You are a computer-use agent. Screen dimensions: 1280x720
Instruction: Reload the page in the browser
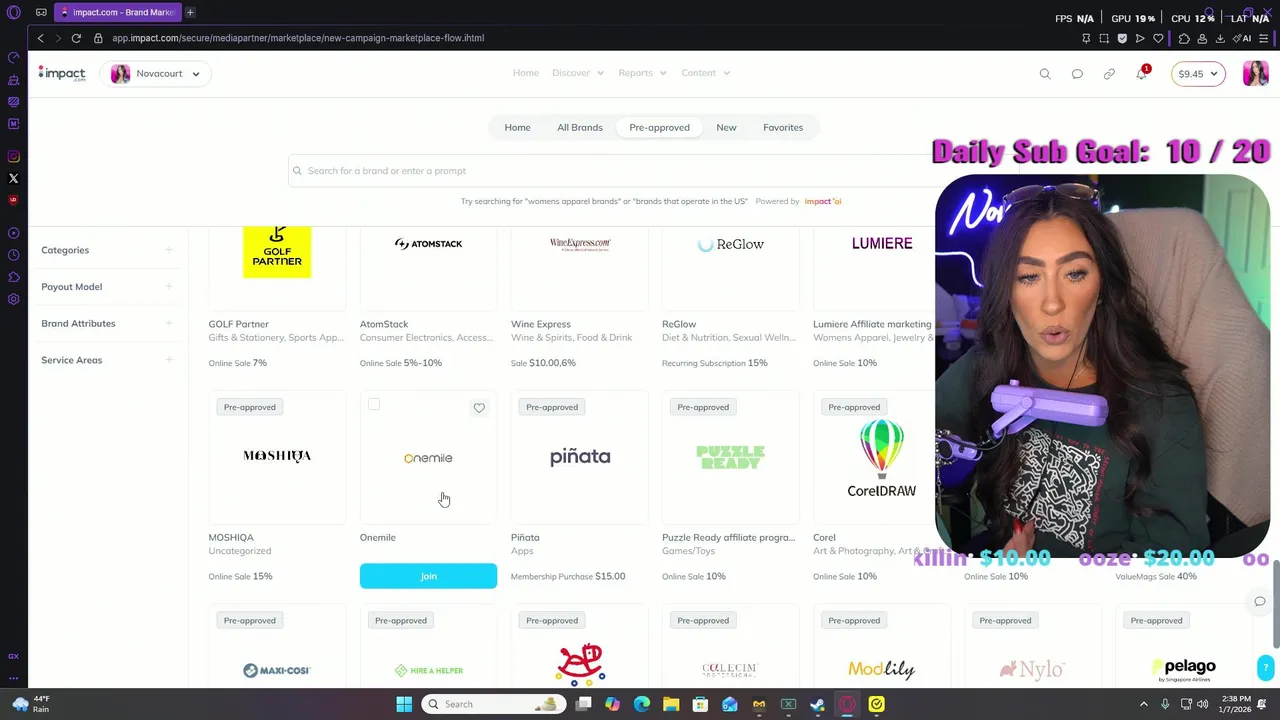pos(76,38)
